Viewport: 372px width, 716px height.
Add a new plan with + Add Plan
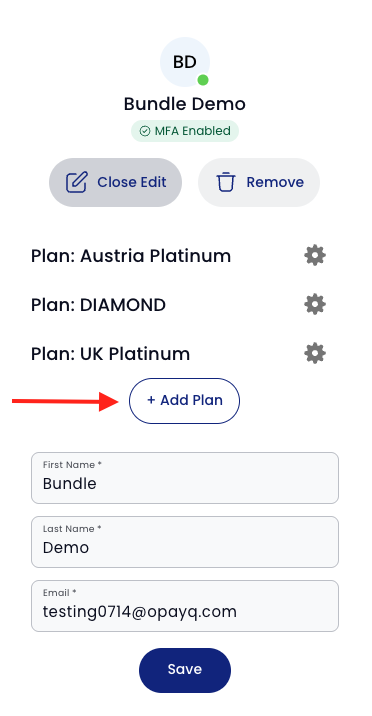pos(184,401)
